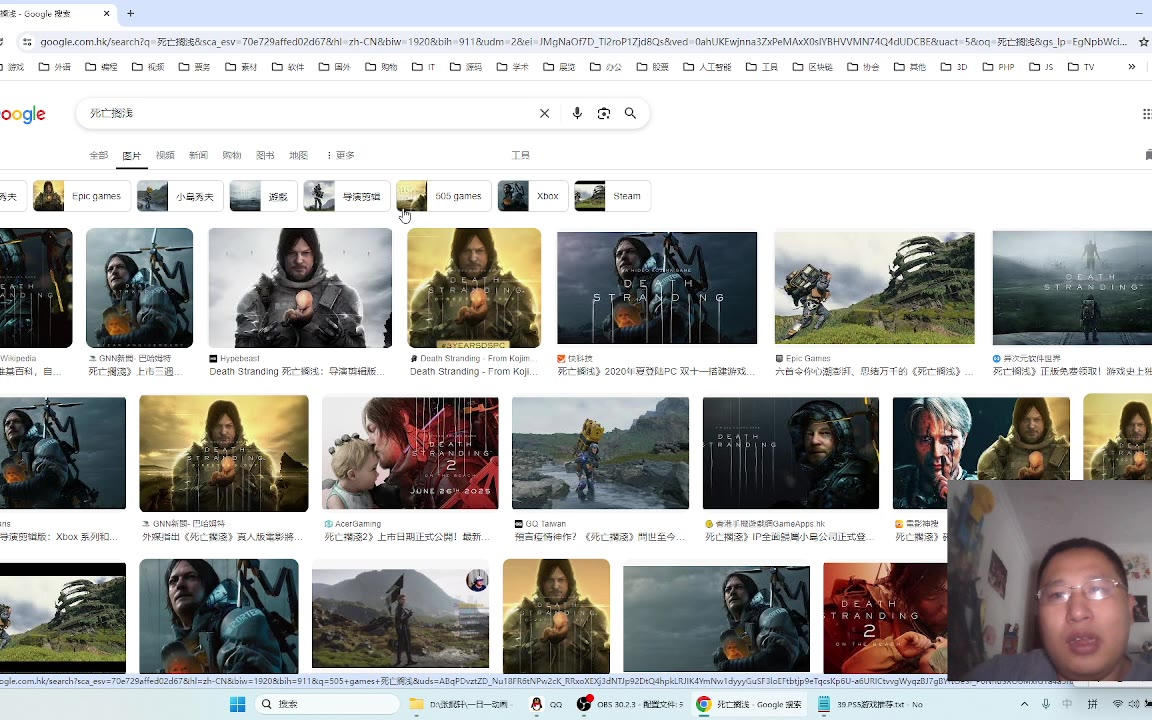The height and width of the screenshot is (720, 1152).
Task: Open the Kojima golden poster image result
Action: tap(474, 287)
